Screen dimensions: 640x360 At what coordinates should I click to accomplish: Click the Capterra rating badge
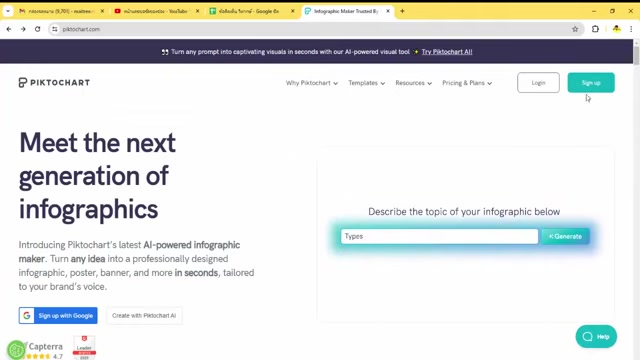(44, 351)
